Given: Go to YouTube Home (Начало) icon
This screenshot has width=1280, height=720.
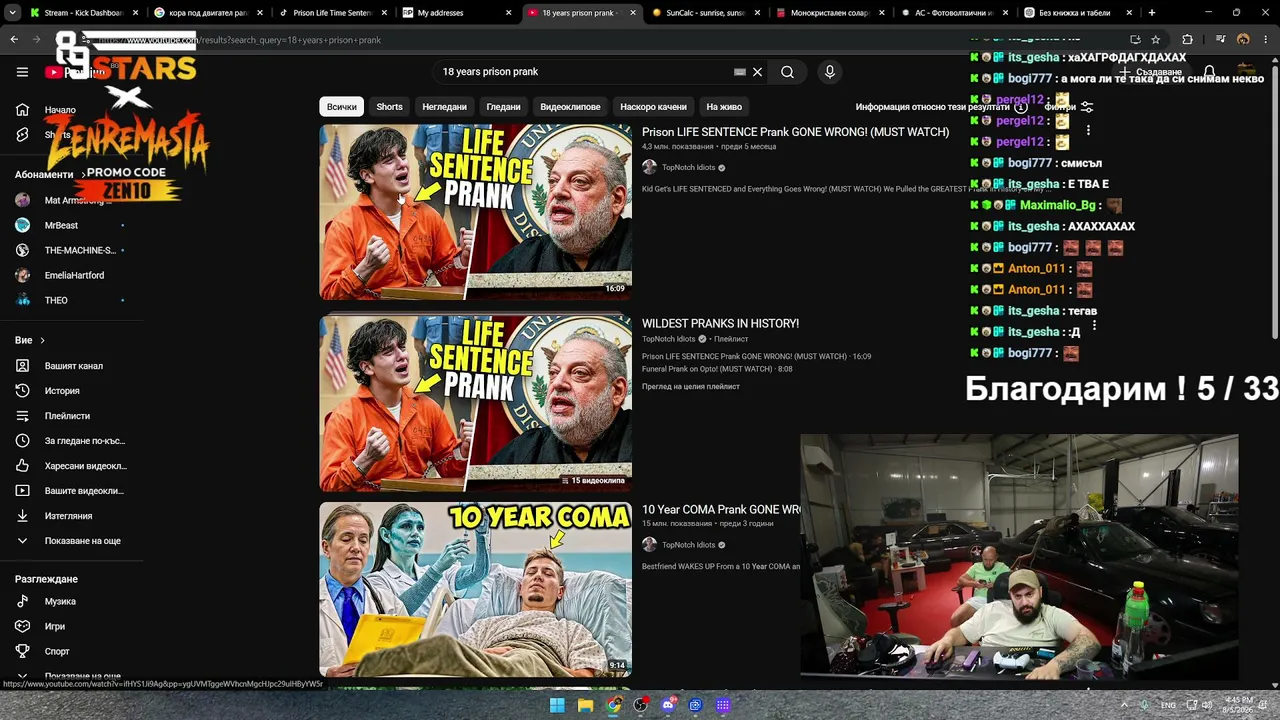Looking at the screenshot, I should pyautogui.click(x=22, y=110).
